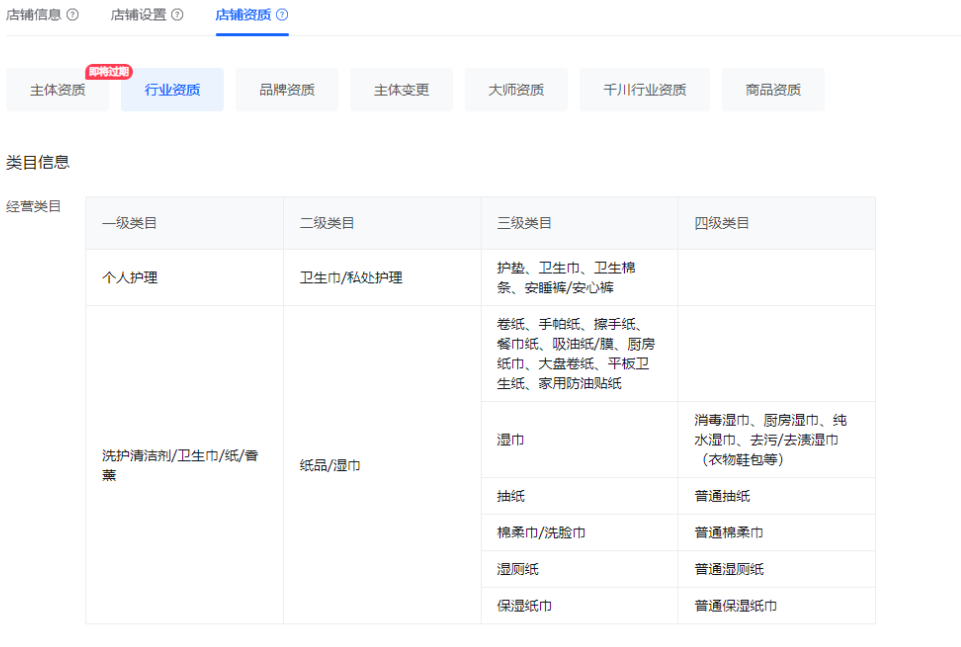Viewport: 961px width, 647px height.
Task: Switch to 大师资质
Action: (516, 90)
